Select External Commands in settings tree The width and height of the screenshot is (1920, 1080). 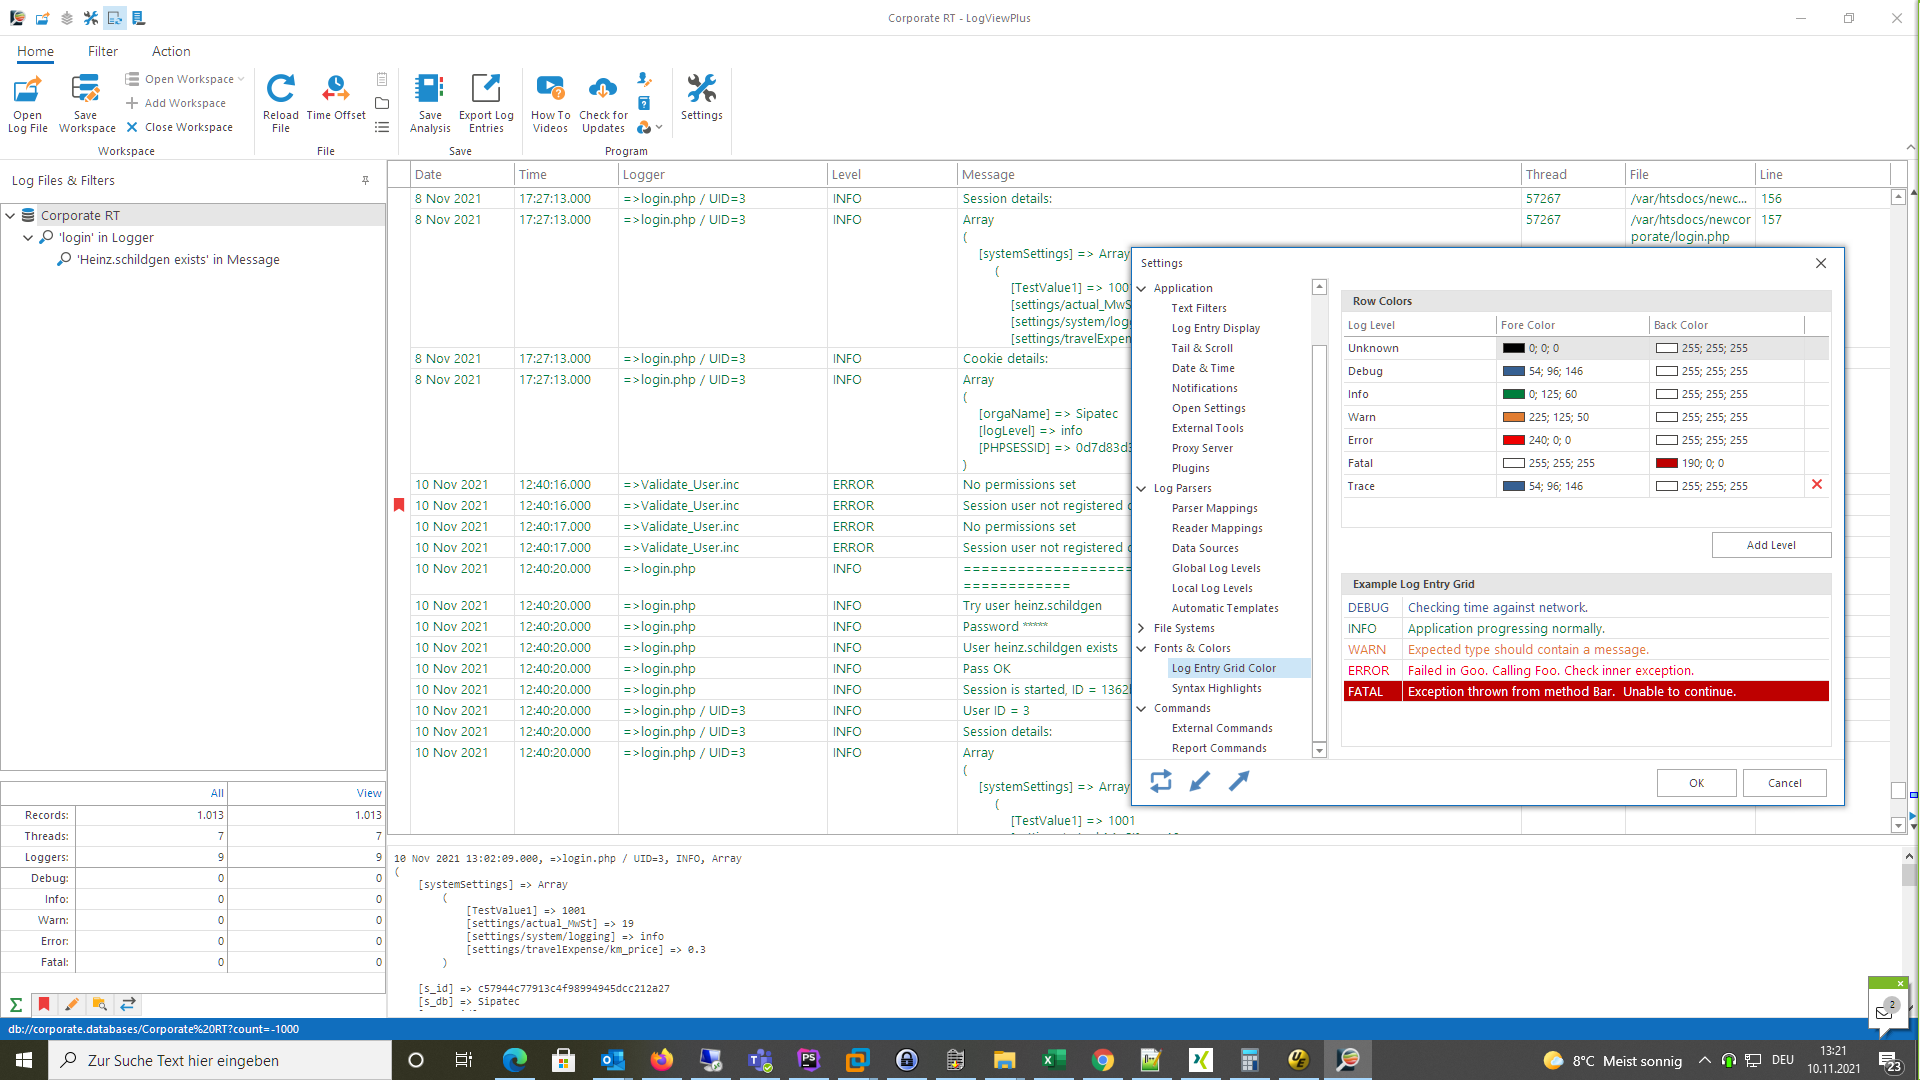[x=1222, y=728]
